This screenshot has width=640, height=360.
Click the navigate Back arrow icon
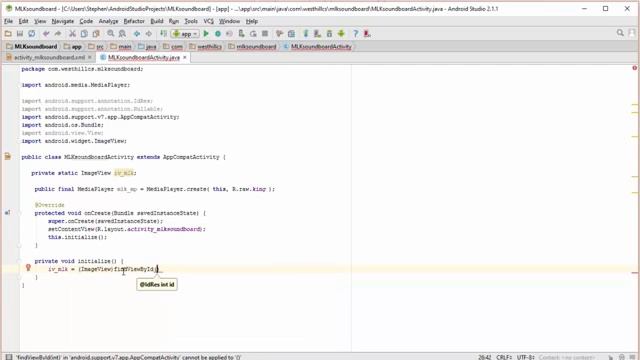137,34
